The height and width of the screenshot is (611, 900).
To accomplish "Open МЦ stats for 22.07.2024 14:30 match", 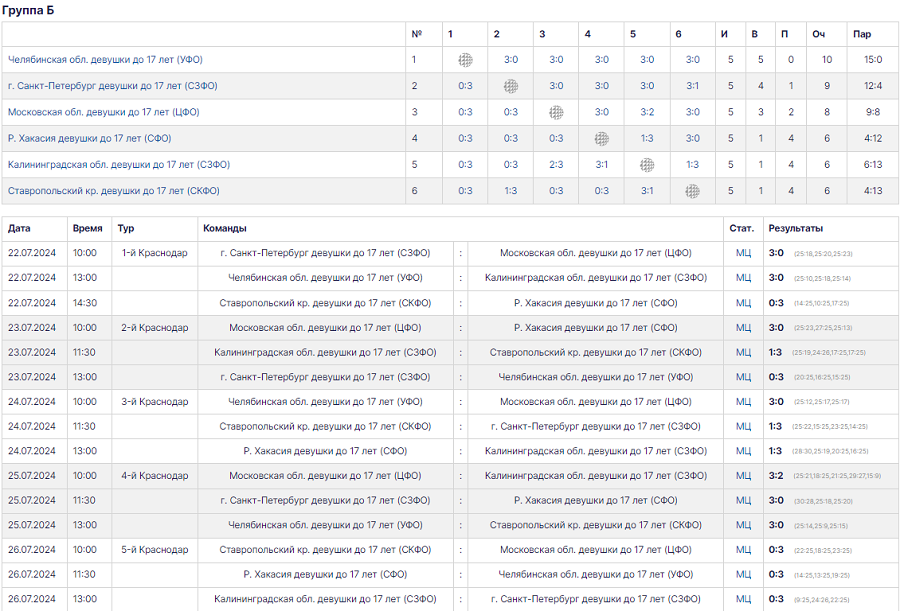I will 743,303.
